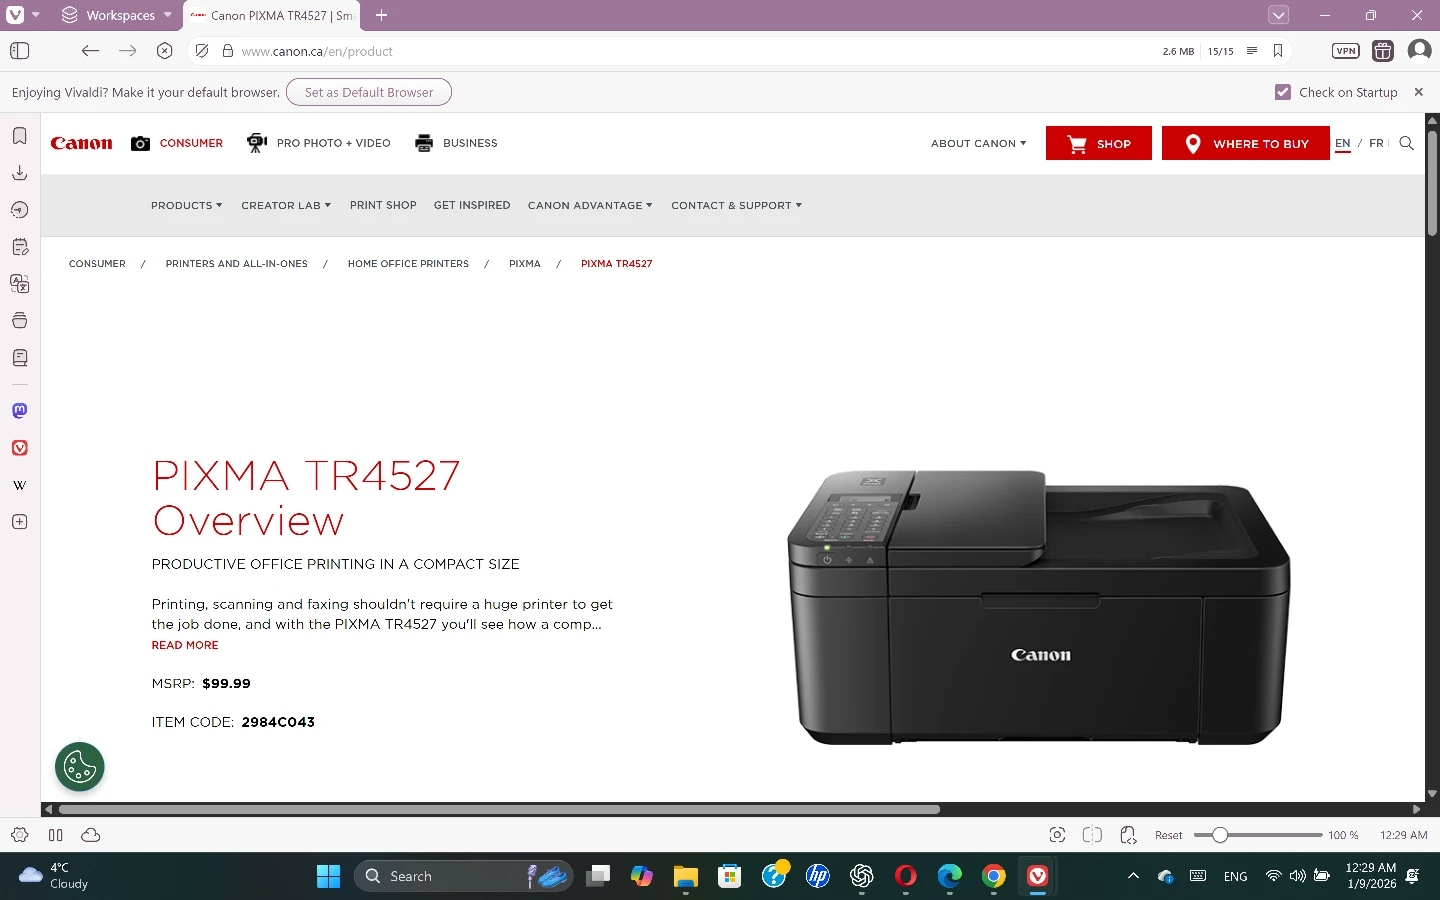Open a new tab with plus button
The image size is (1440, 900).
pos(381,15)
